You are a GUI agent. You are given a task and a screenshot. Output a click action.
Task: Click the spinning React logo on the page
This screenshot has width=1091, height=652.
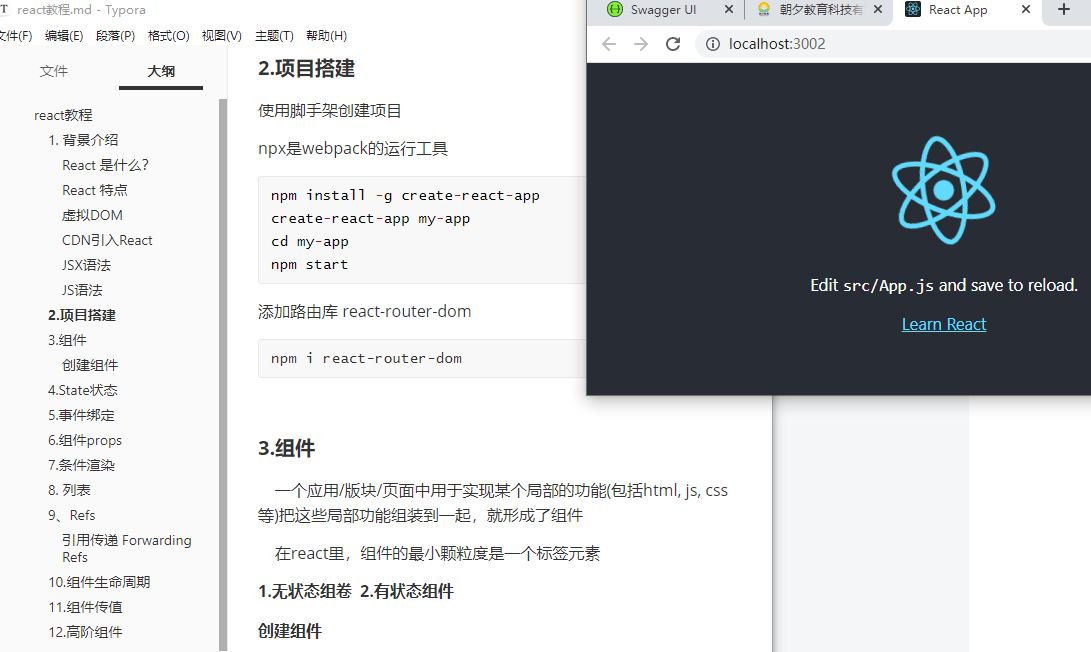point(942,191)
